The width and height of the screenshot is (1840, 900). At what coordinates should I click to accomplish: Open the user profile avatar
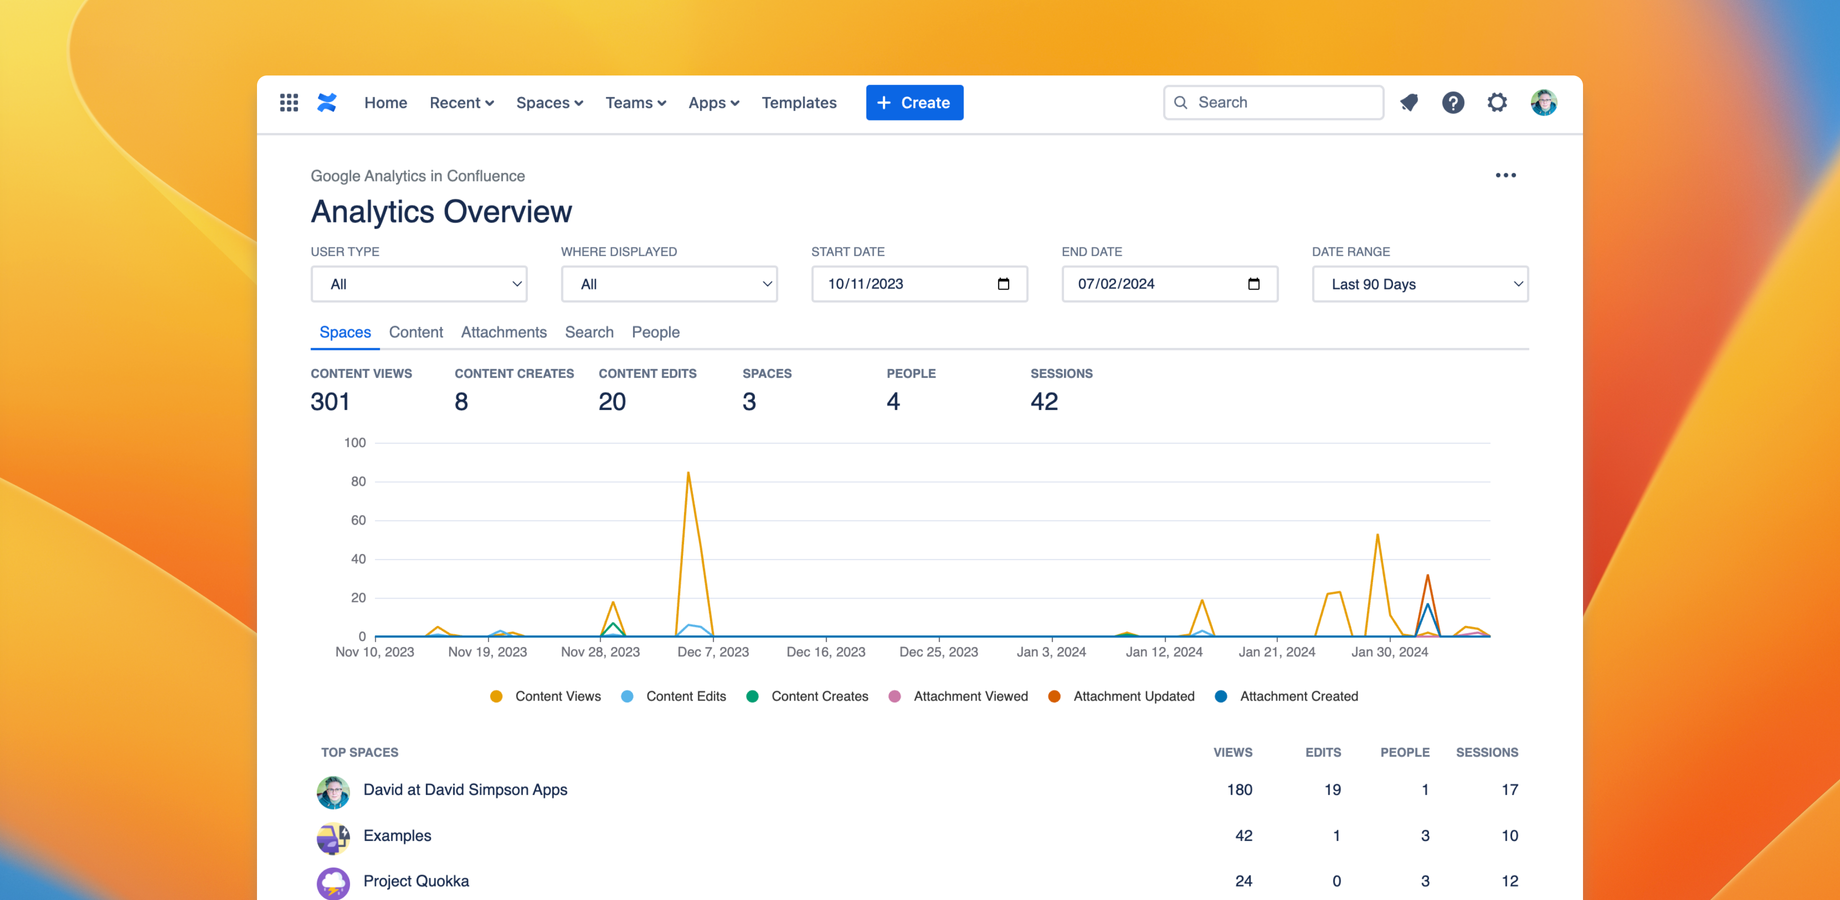1544,102
